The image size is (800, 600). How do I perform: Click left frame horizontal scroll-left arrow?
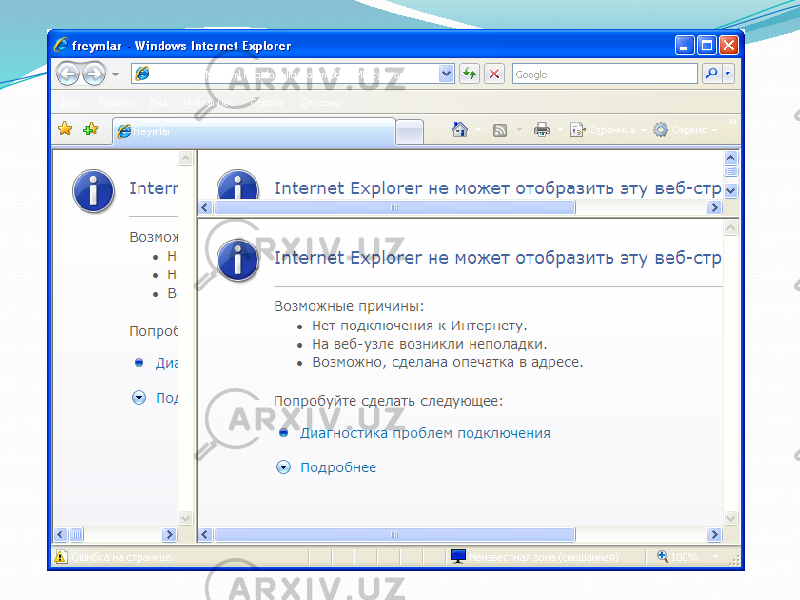pyautogui.click(x=60, y=534)
